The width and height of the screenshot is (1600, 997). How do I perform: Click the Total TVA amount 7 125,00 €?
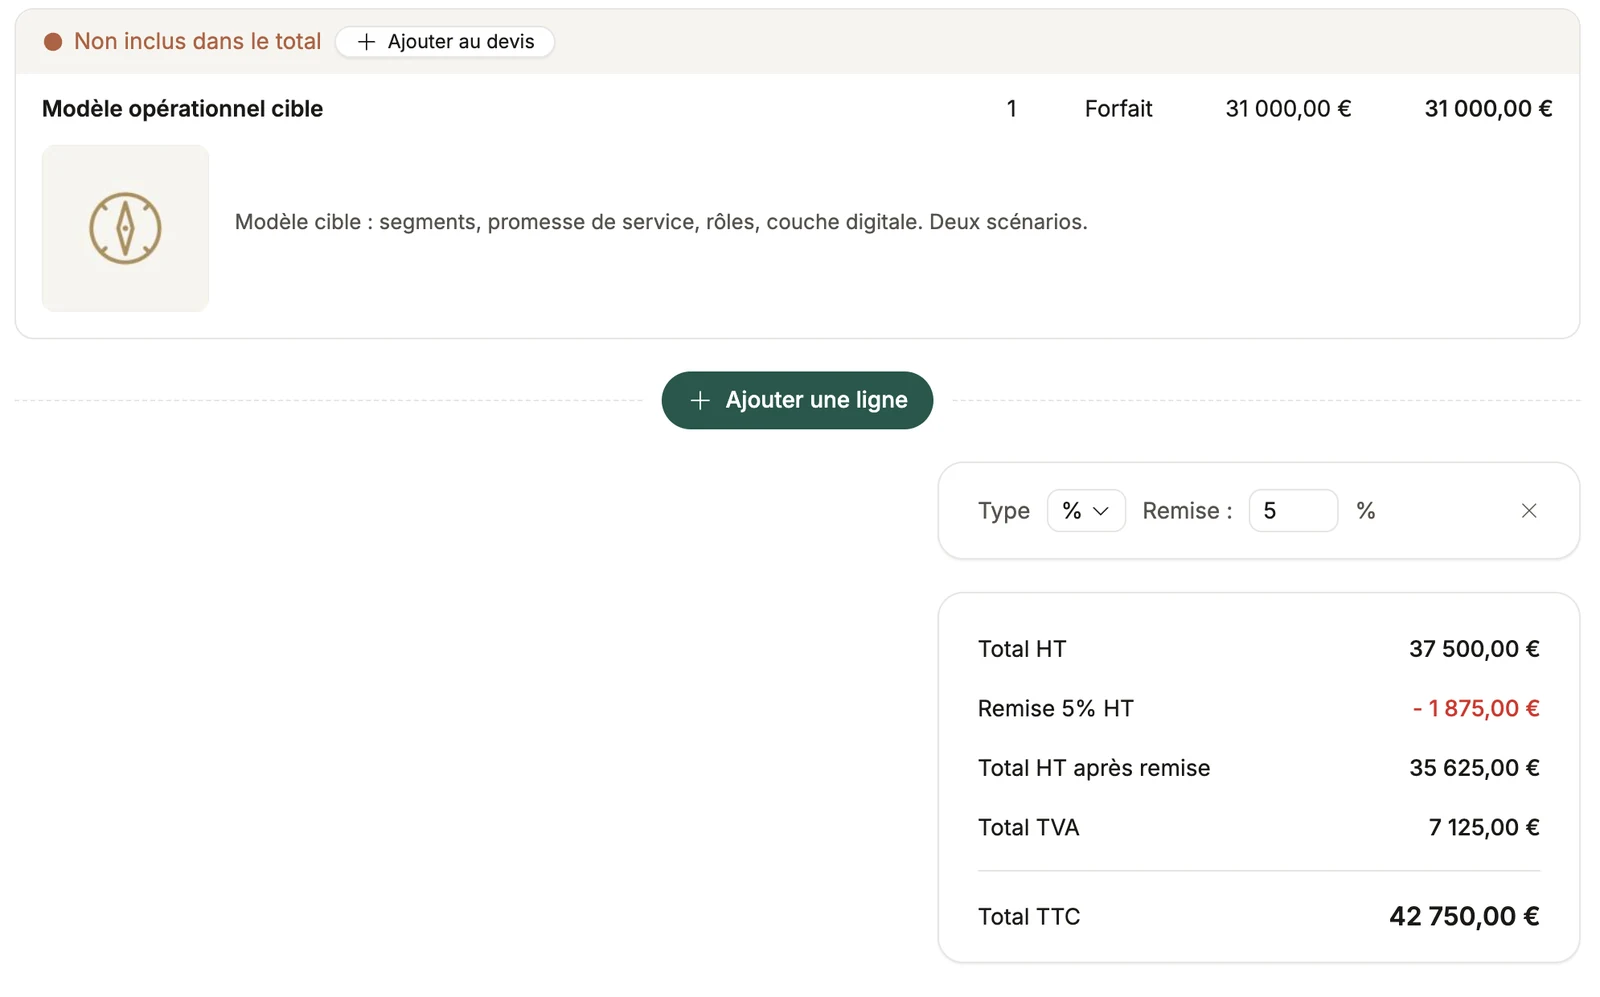[x=1484, y=828]
